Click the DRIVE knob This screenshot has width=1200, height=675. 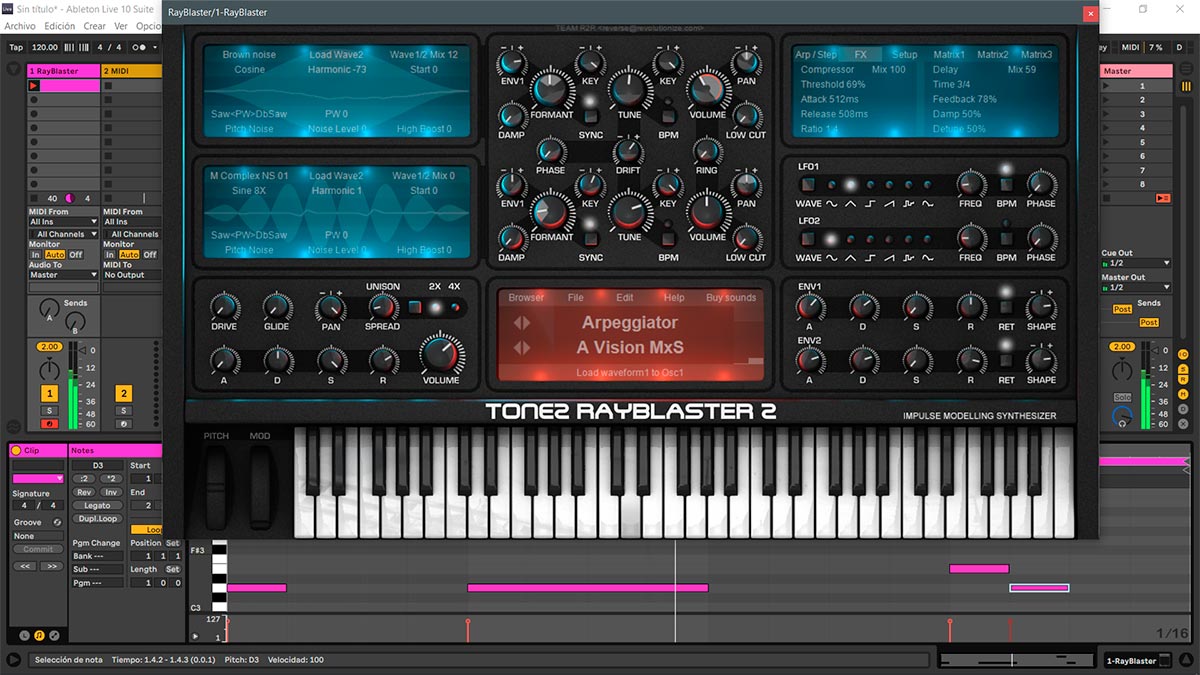[224, 307]
